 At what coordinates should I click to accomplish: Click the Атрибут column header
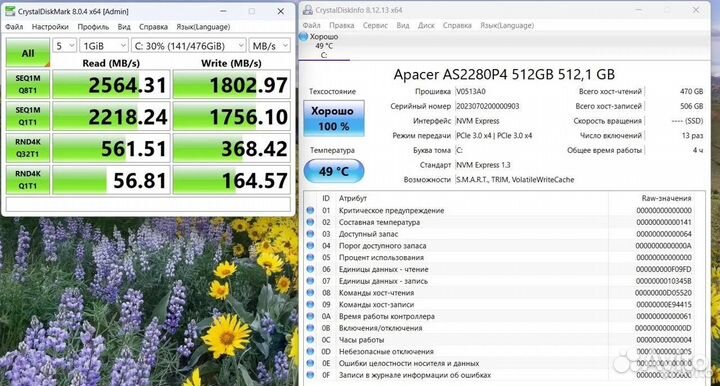[353, 198]
